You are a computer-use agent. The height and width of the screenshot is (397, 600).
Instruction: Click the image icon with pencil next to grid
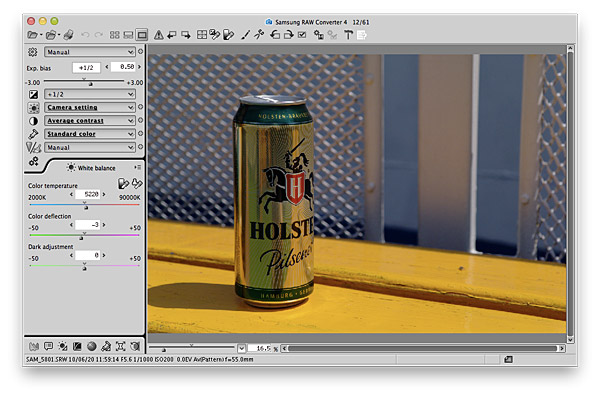point(215,35)
